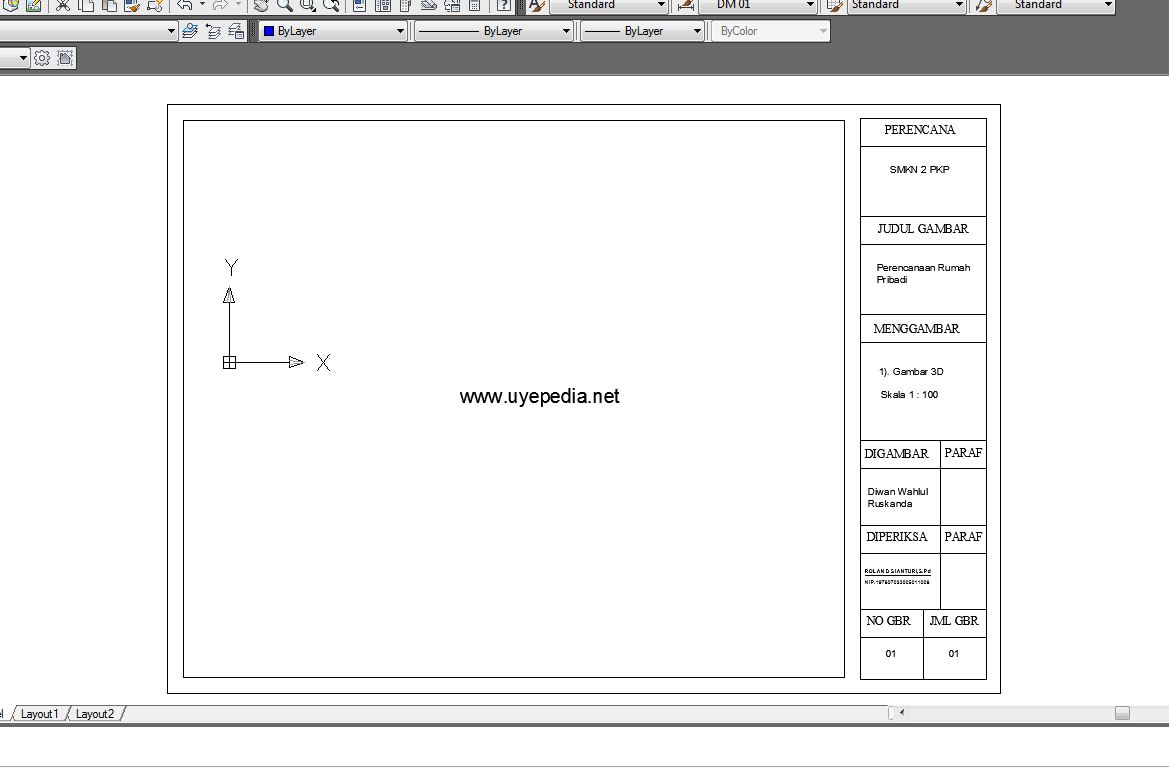This screenshot has width=1169, height=783.
Task: Click the Workspace Settings gear icon
Action: click(42, 58)
